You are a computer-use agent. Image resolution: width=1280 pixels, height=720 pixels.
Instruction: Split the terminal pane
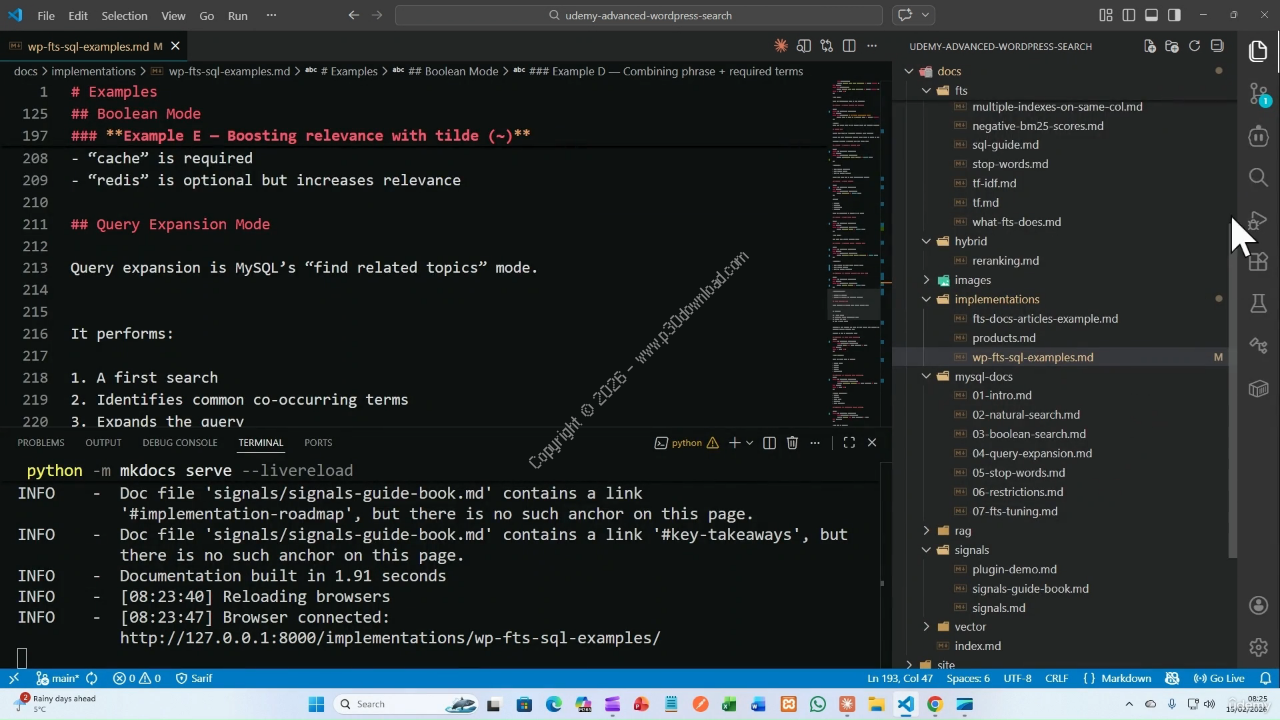(x=769, y=442)
